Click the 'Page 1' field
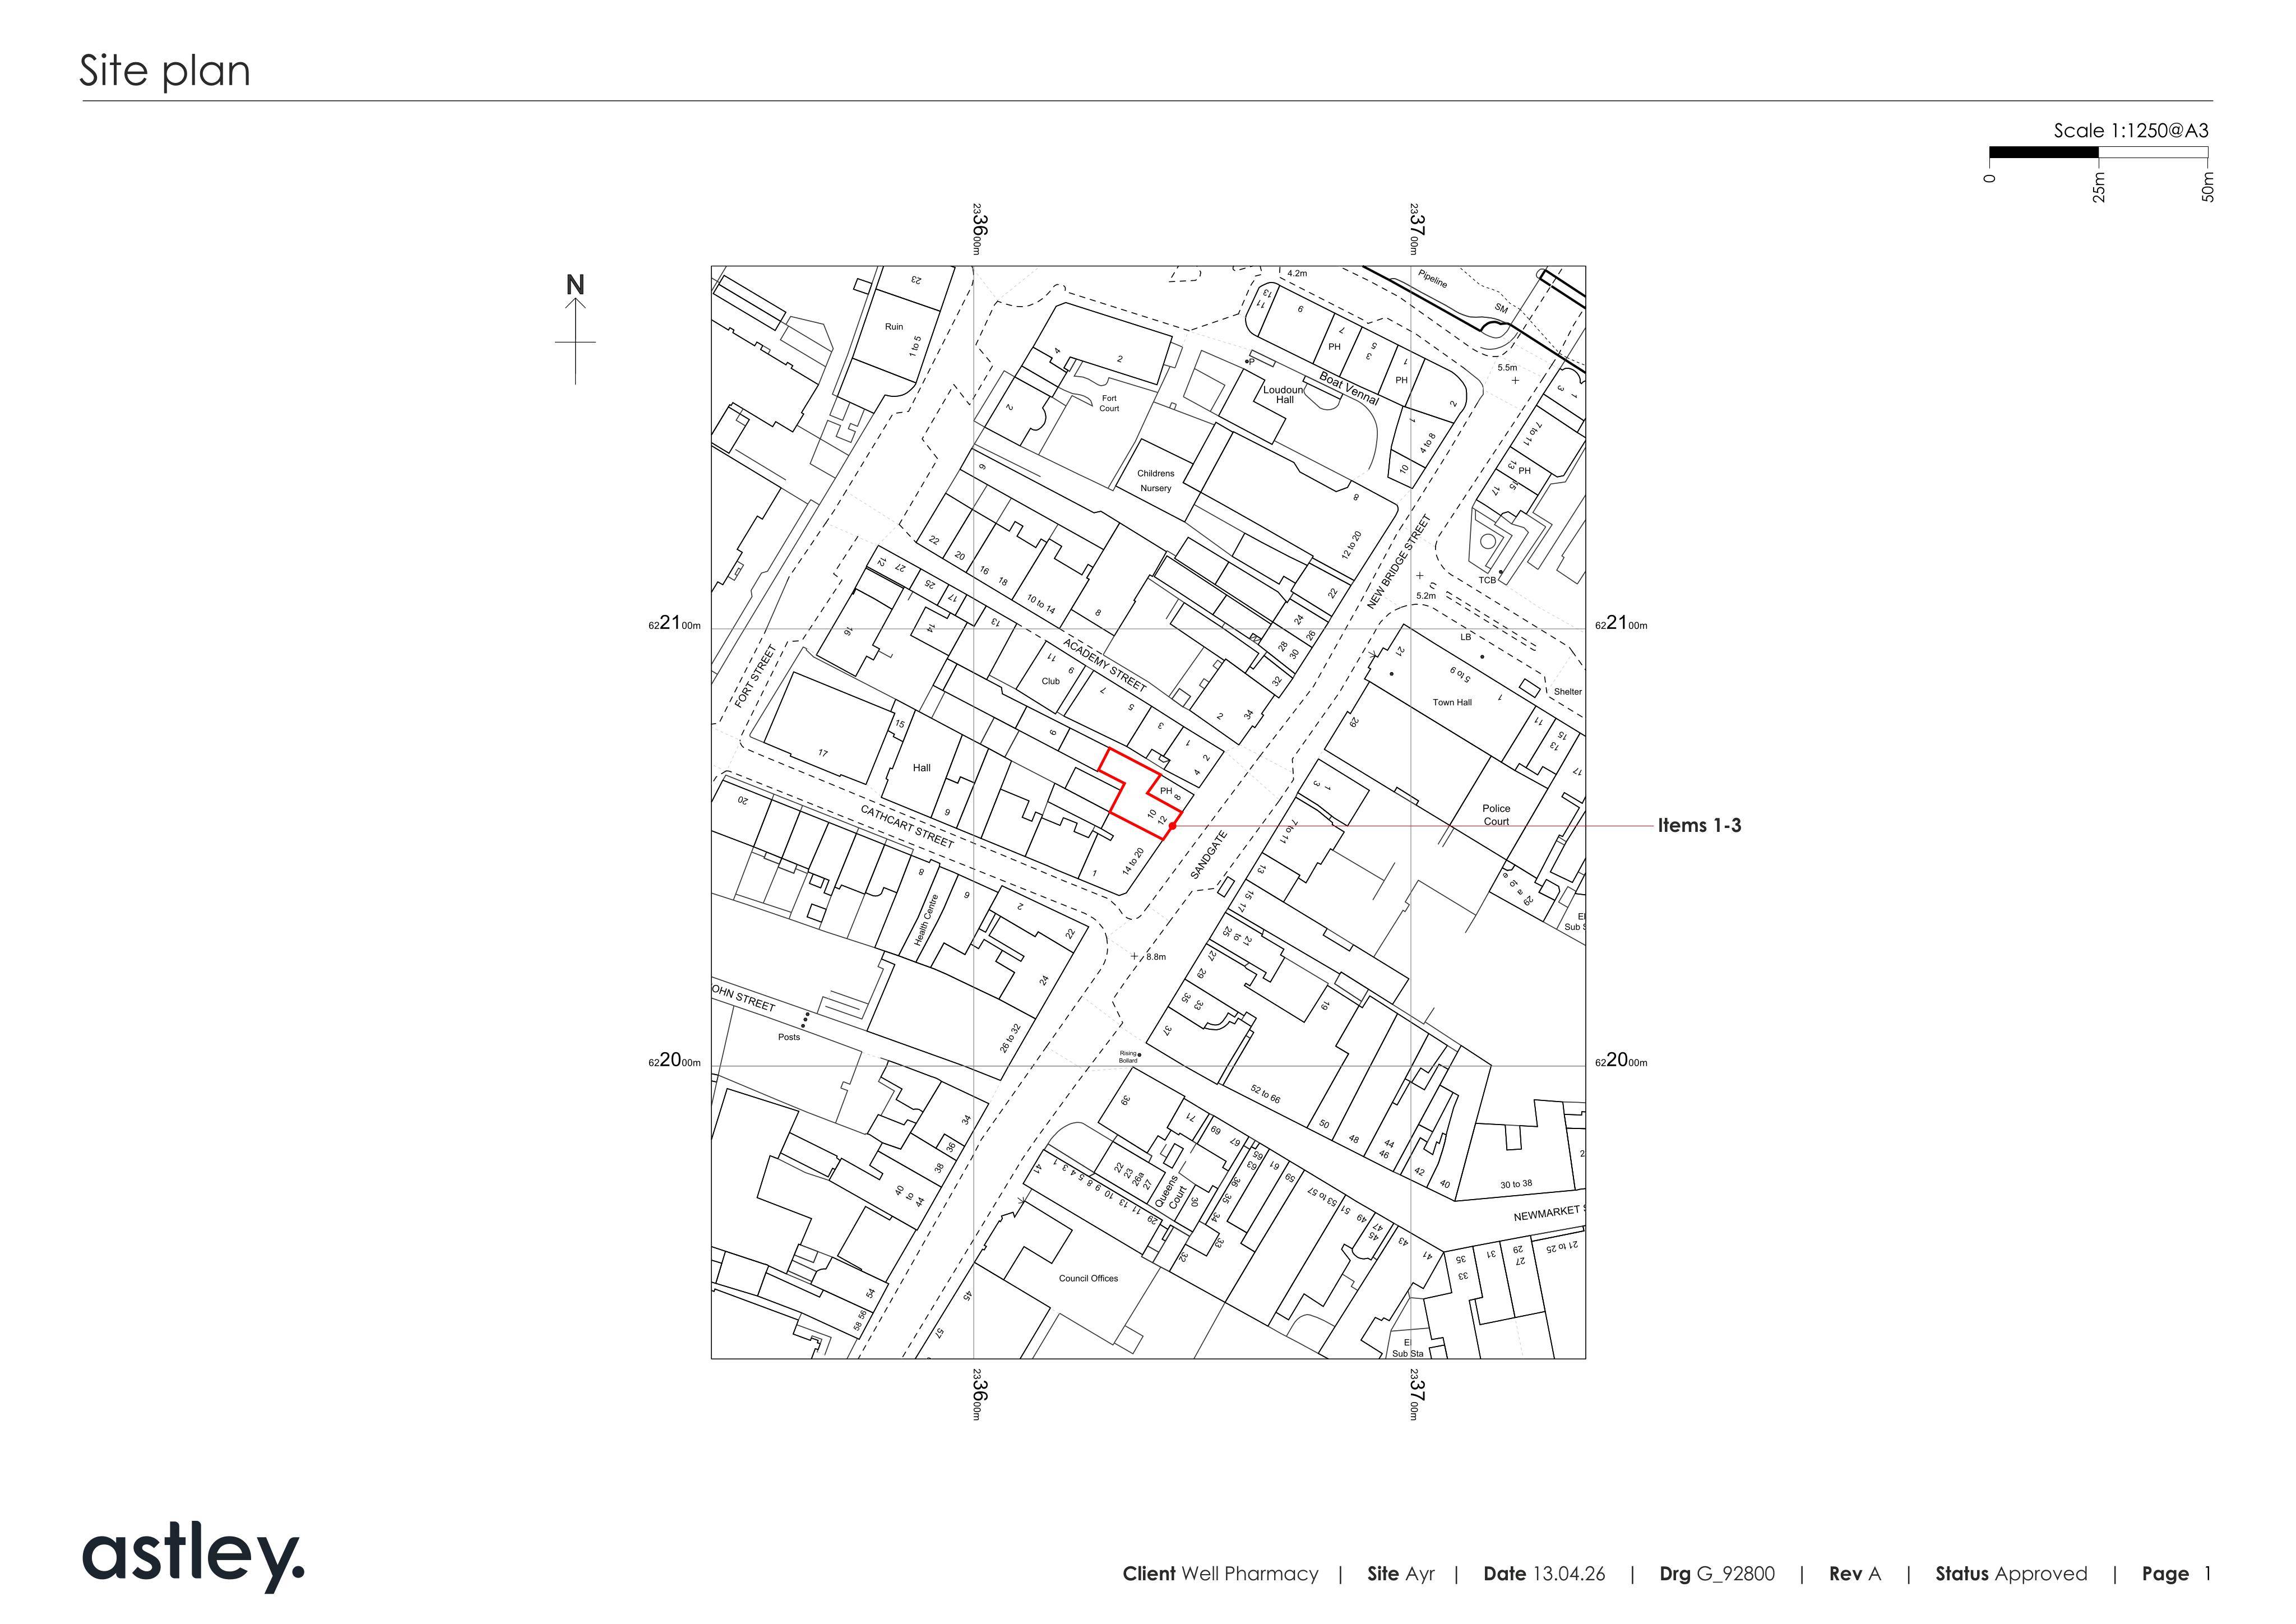2296x1624 pixels. point(2177,1574)
